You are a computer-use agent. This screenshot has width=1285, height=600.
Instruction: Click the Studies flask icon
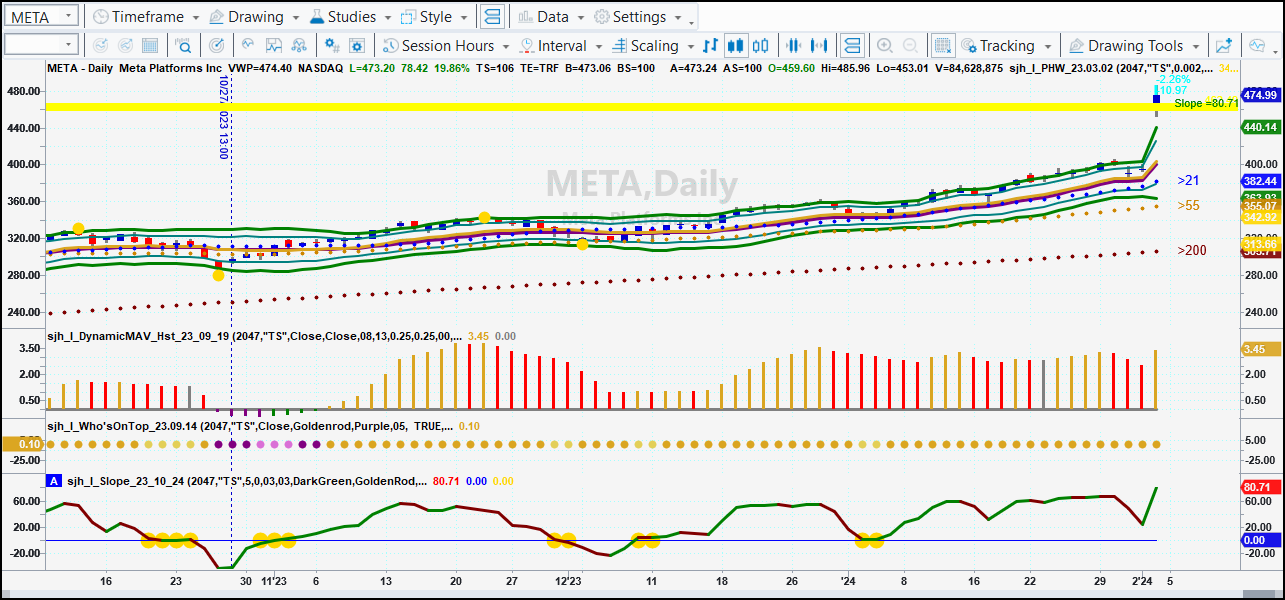[316, 17]
